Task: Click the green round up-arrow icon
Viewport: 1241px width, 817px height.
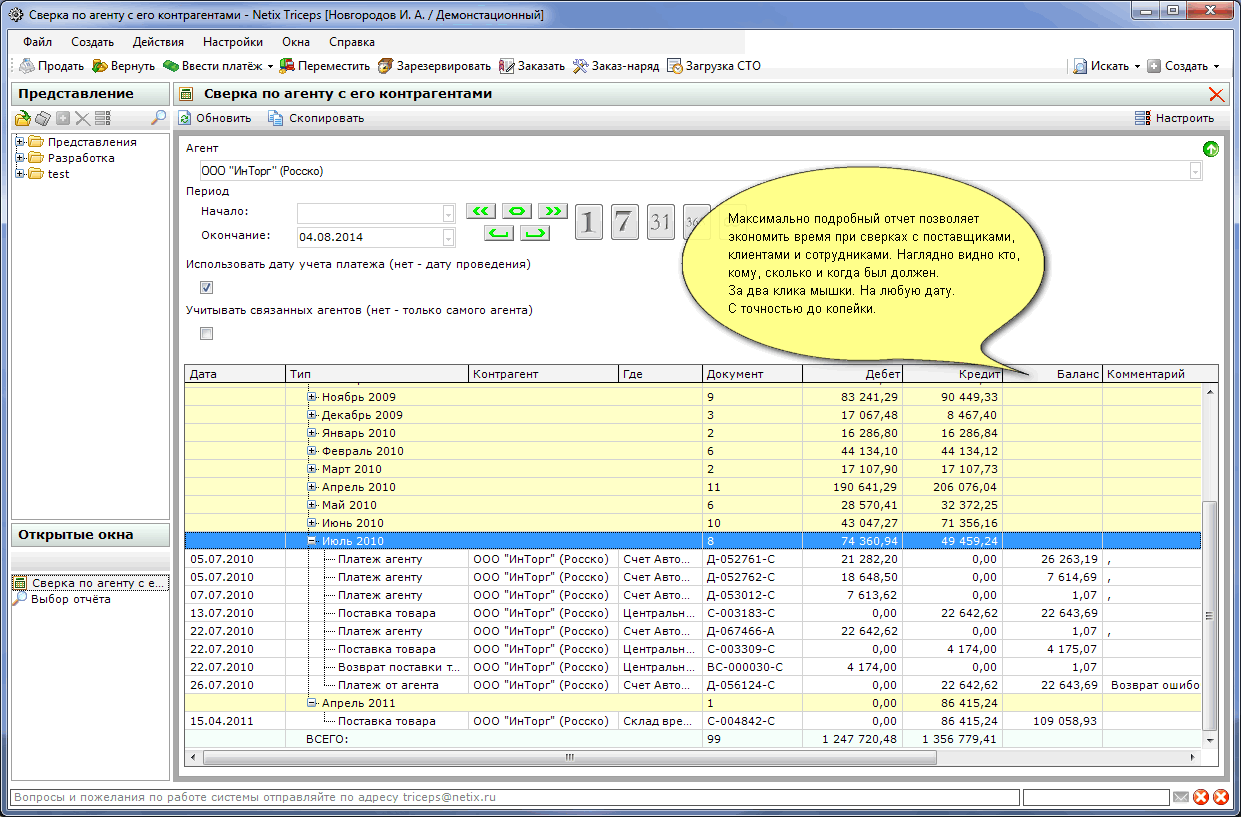Action: click(x=1211, y=149)
